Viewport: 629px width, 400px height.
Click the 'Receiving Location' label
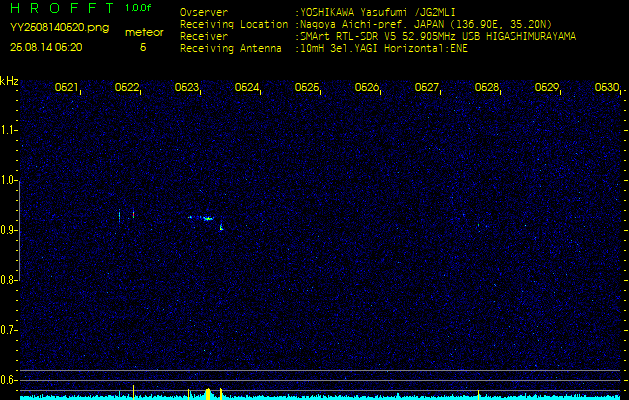[x=234, y=24]
